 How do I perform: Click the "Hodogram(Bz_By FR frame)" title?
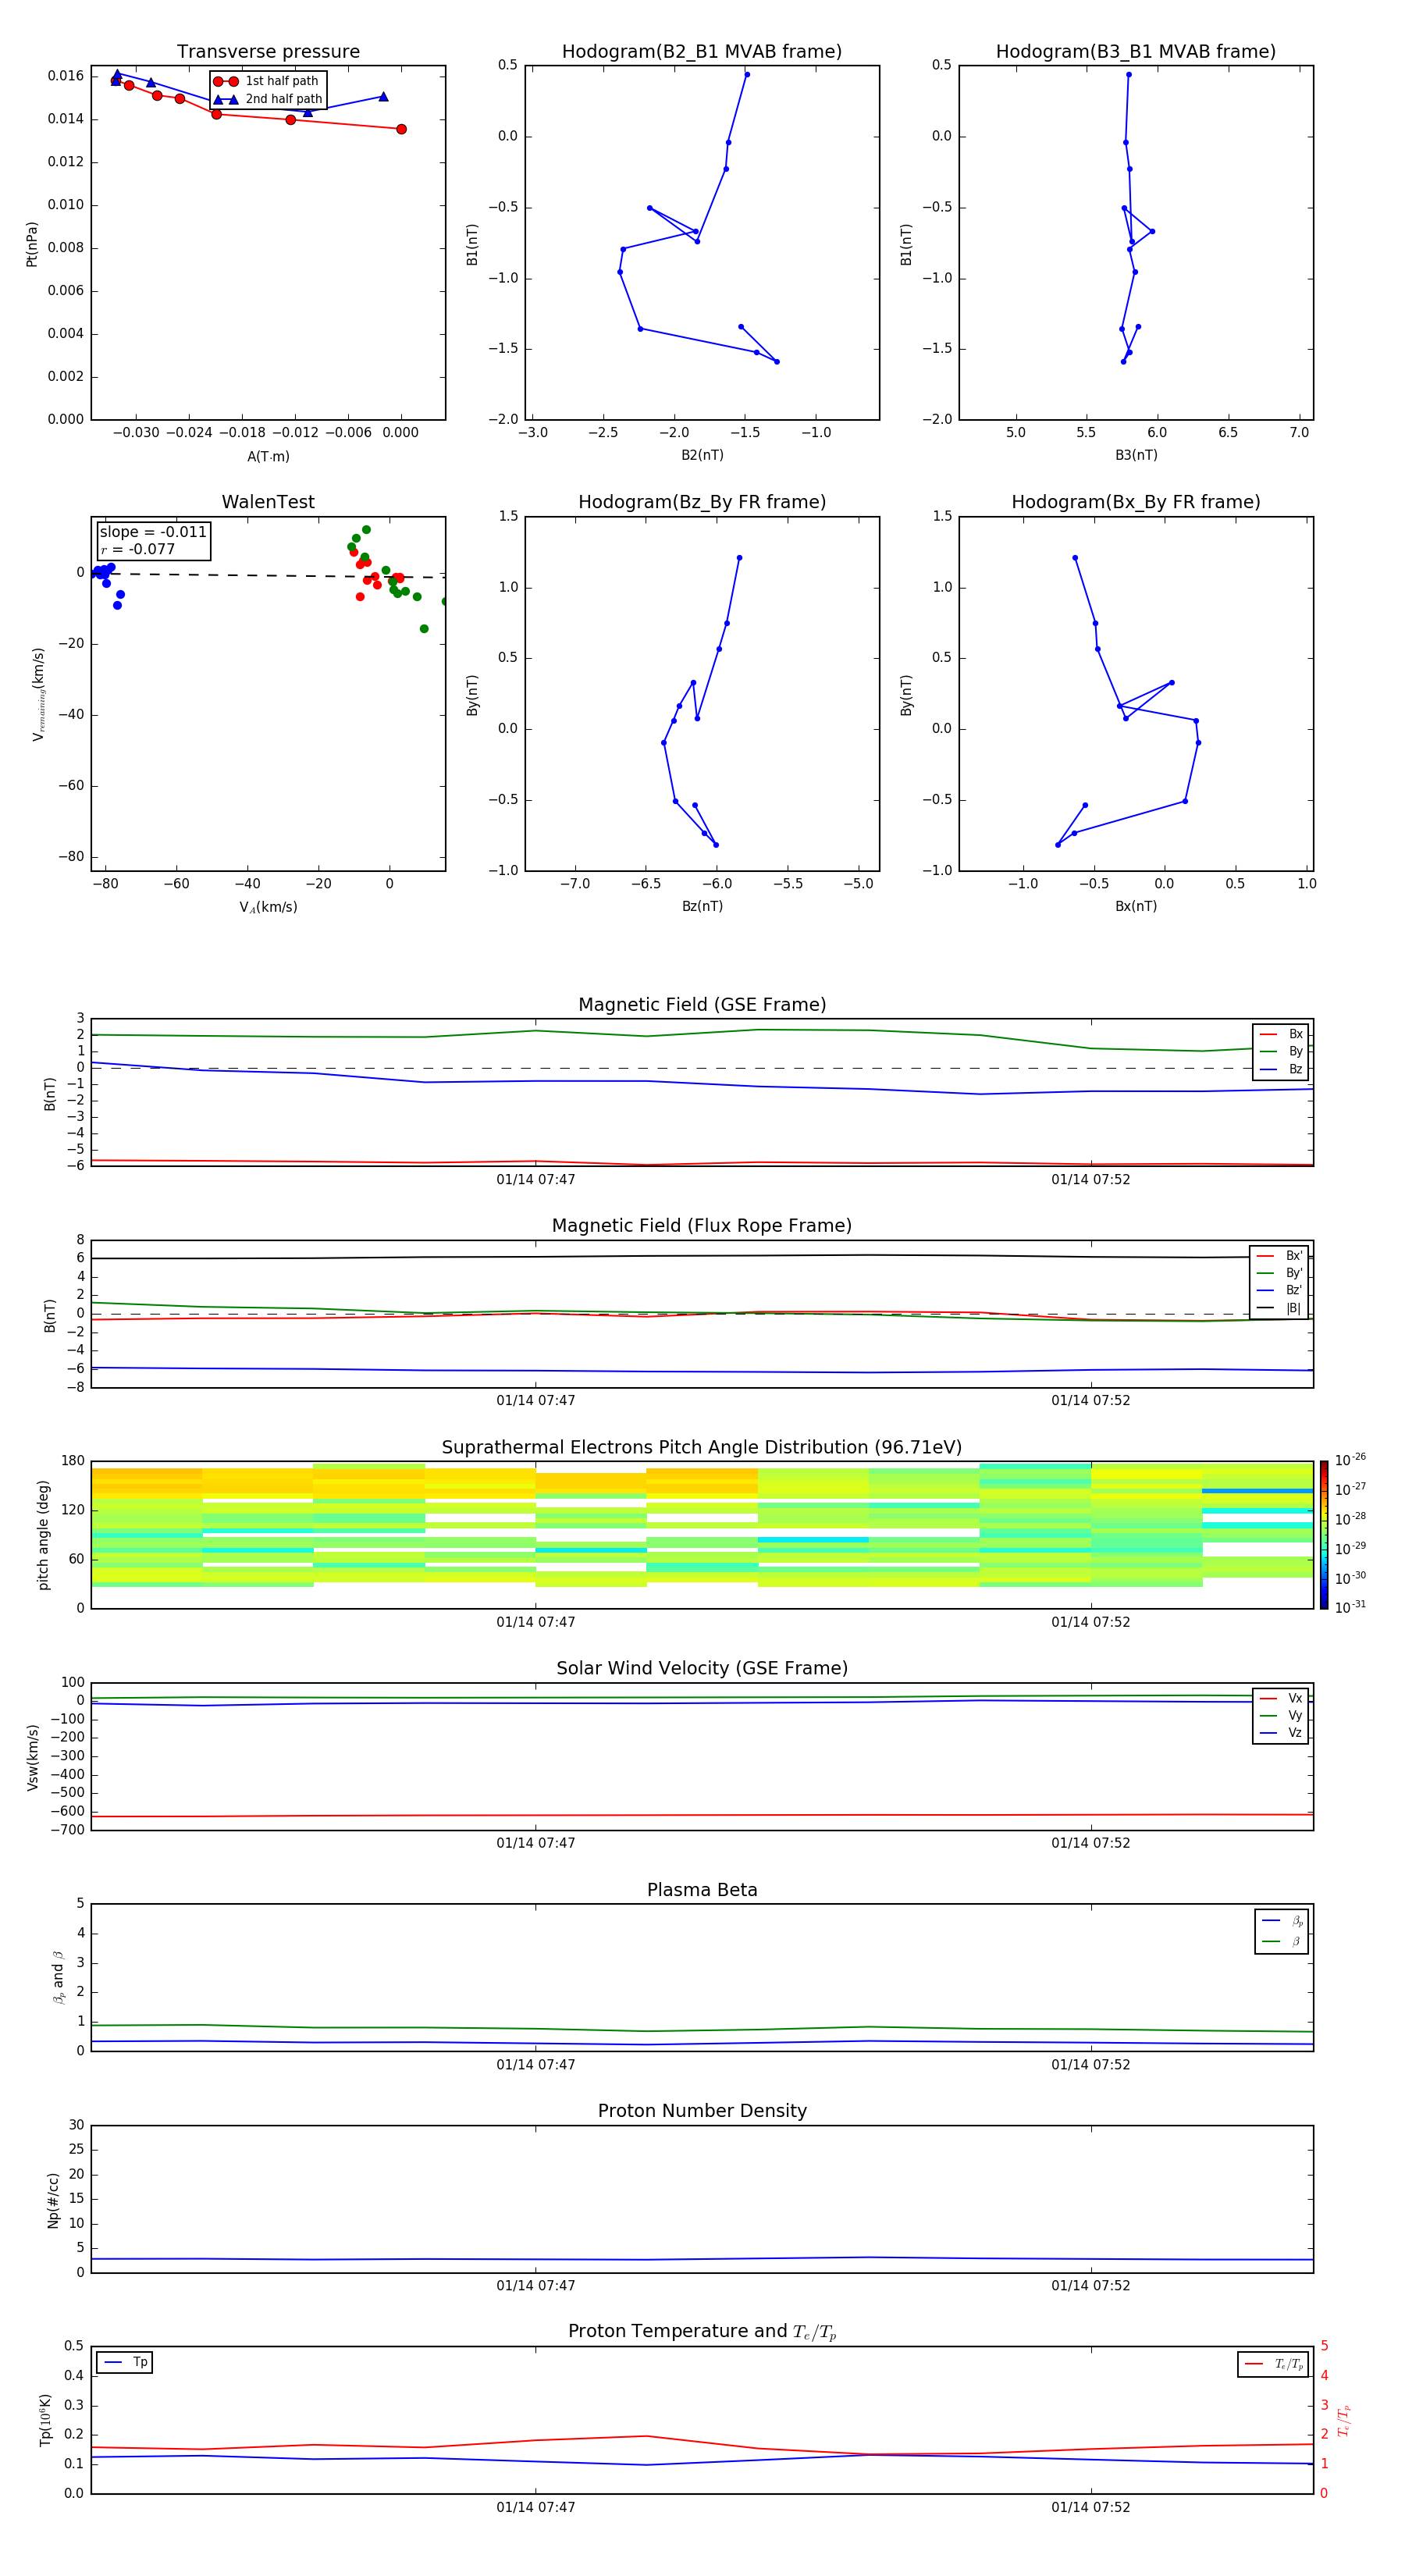702,502
